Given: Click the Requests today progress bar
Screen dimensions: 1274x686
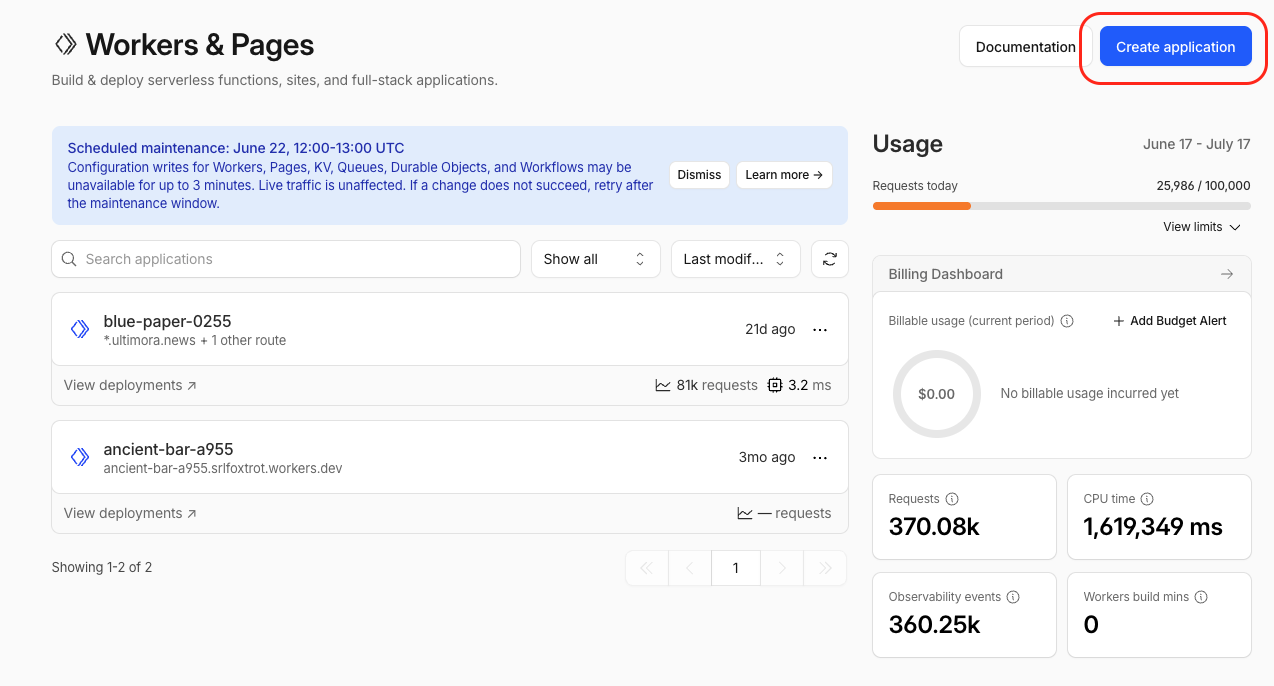Looking at the screenshot, I should (1062, 206).
